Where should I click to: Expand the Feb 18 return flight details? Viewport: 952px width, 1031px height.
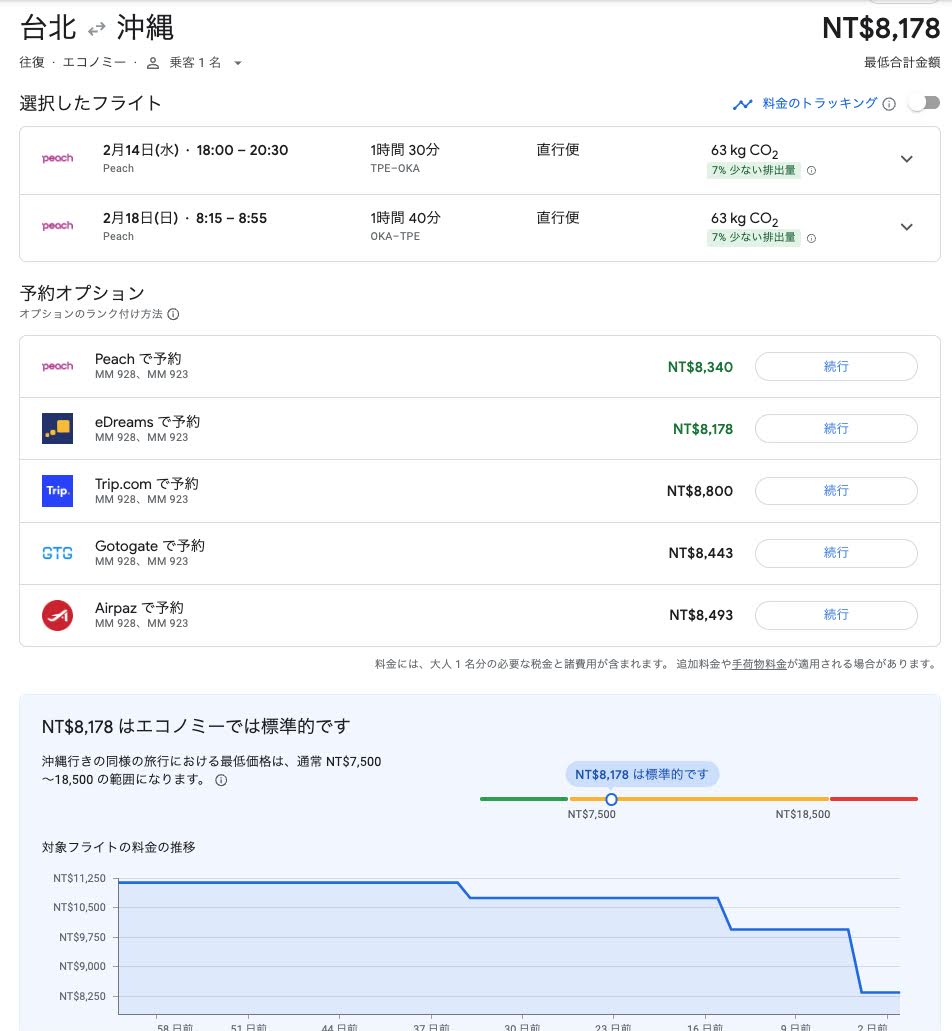point(906,227)
